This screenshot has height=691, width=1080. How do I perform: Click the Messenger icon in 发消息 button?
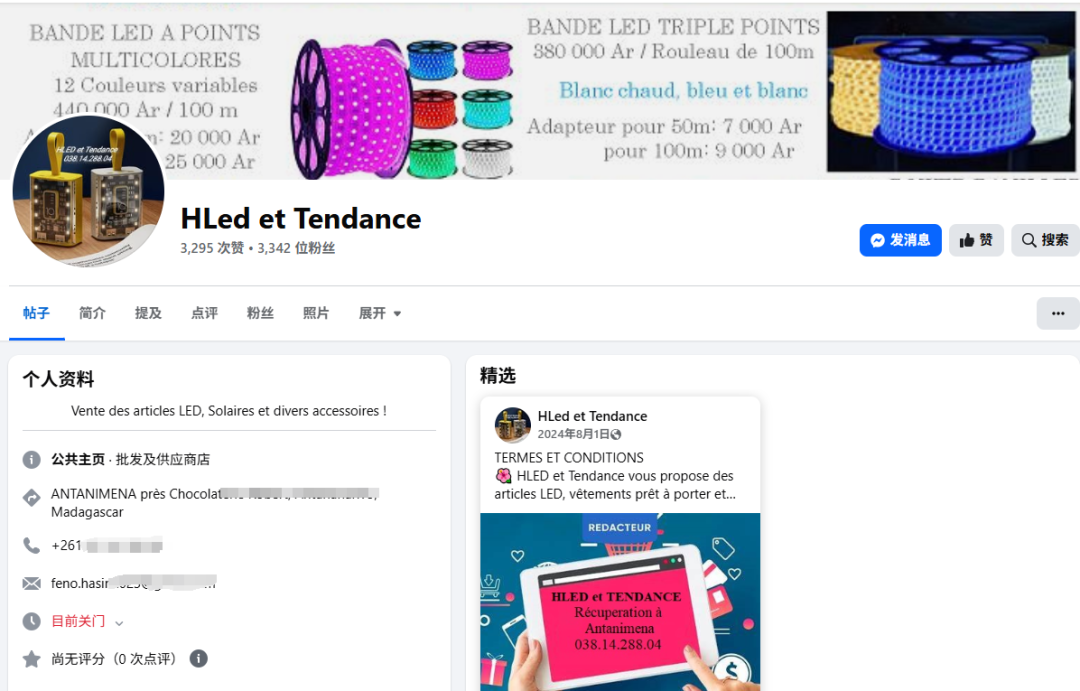[877, 240]
